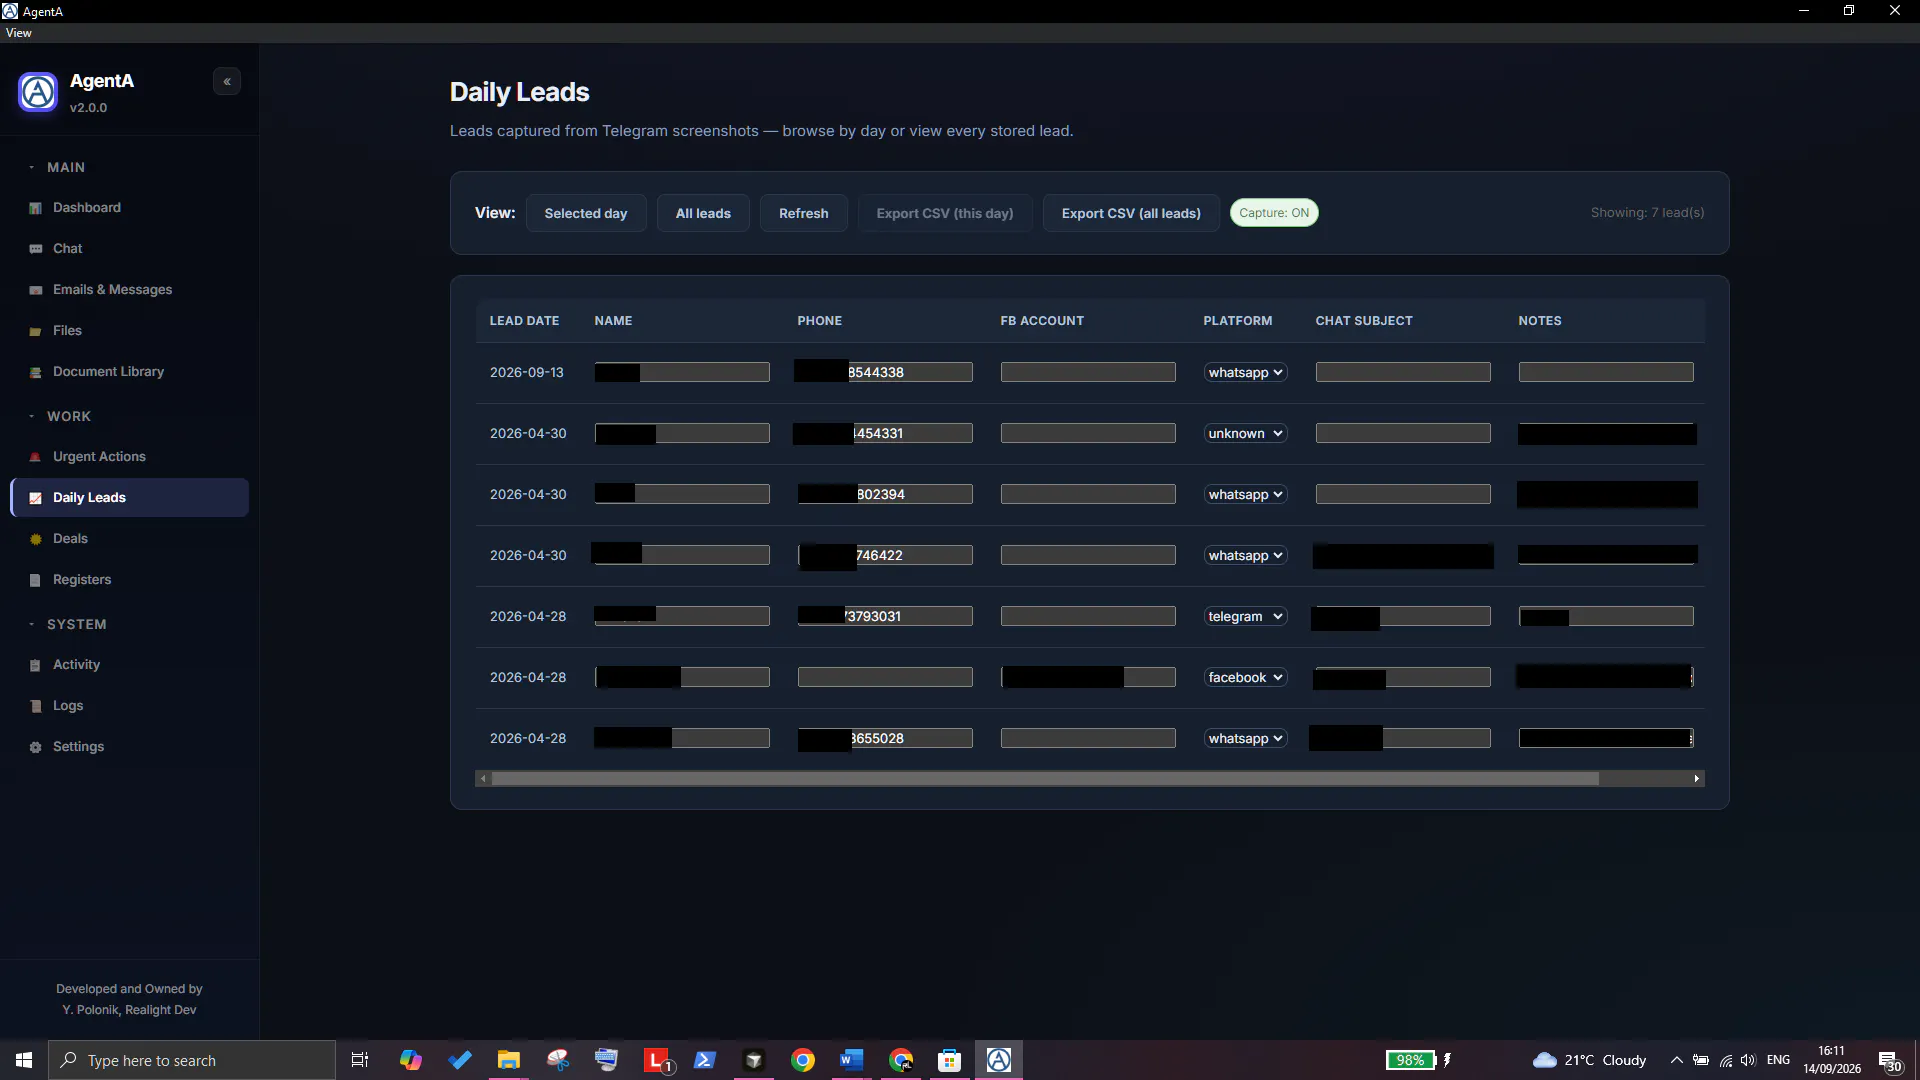Open Dashboard icon in sidebar
1920x1080 pixels.
click(35, 208)
